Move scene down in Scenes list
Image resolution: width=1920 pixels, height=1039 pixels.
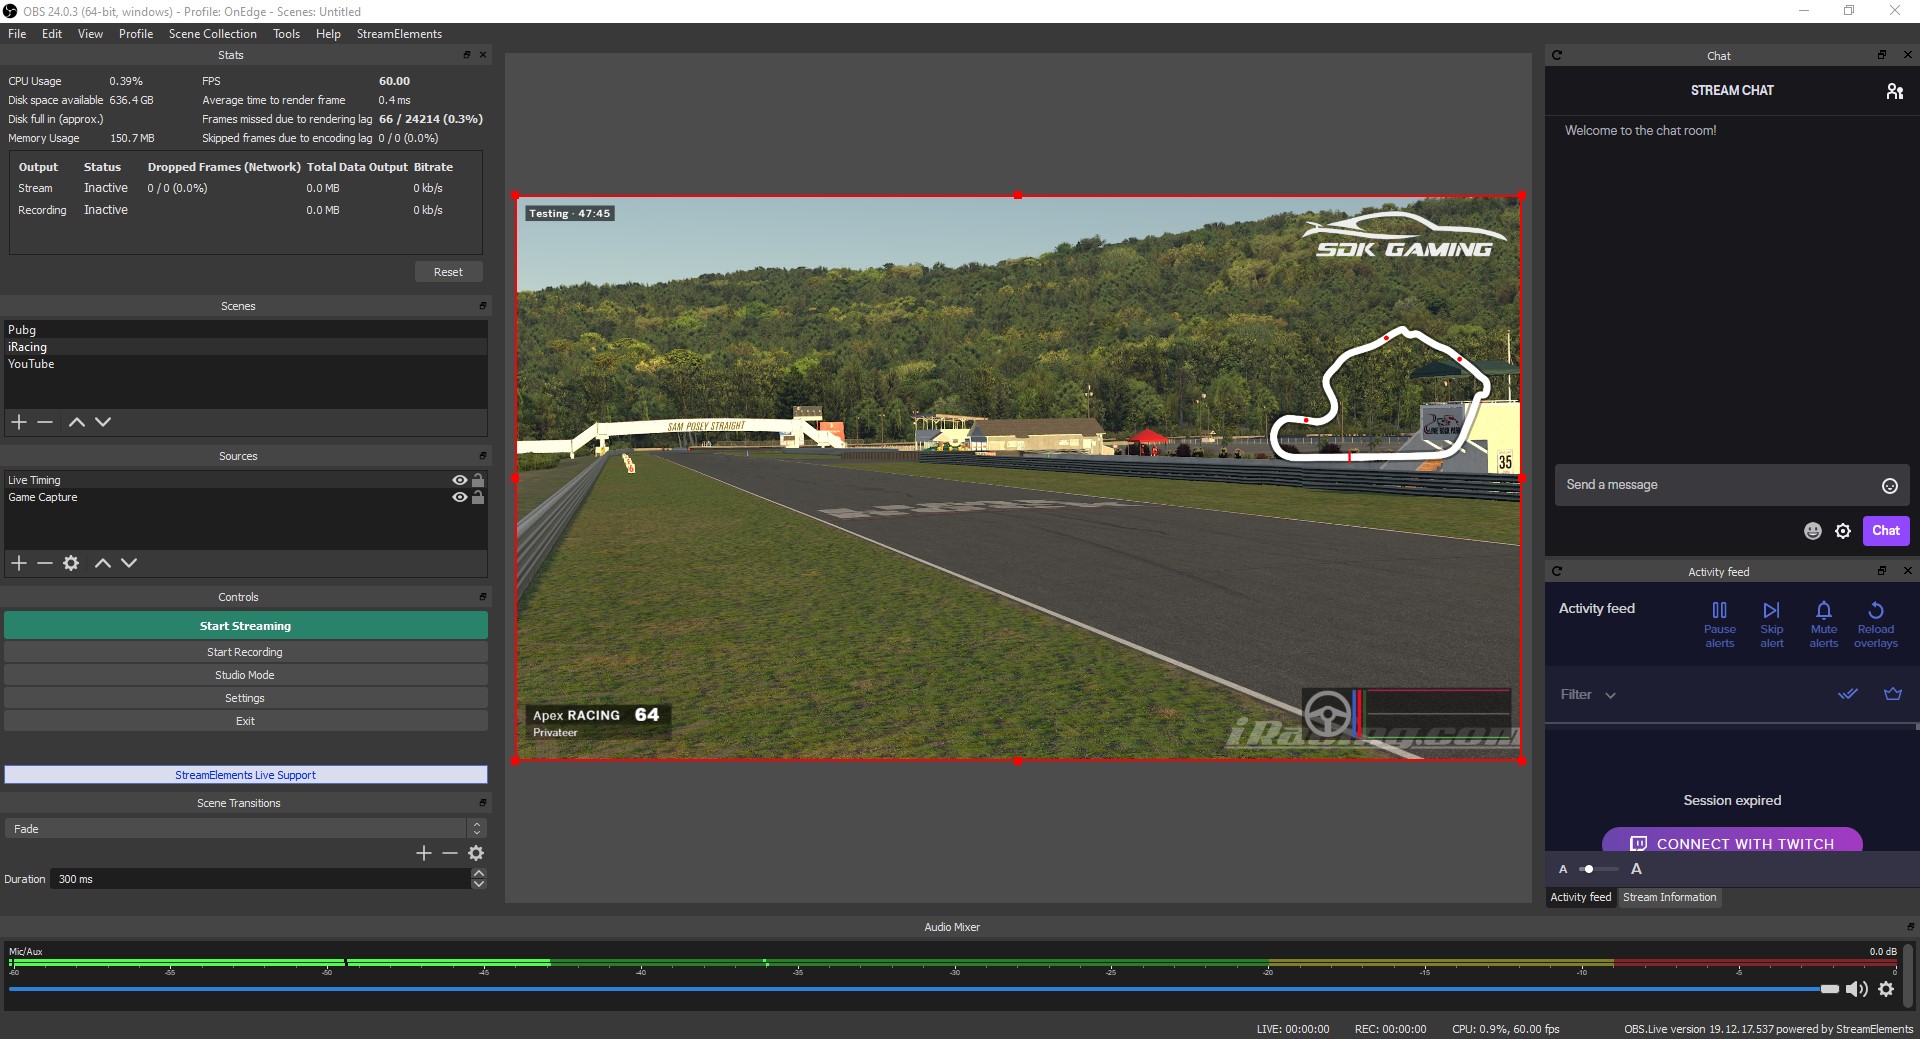tap(103, 422)
